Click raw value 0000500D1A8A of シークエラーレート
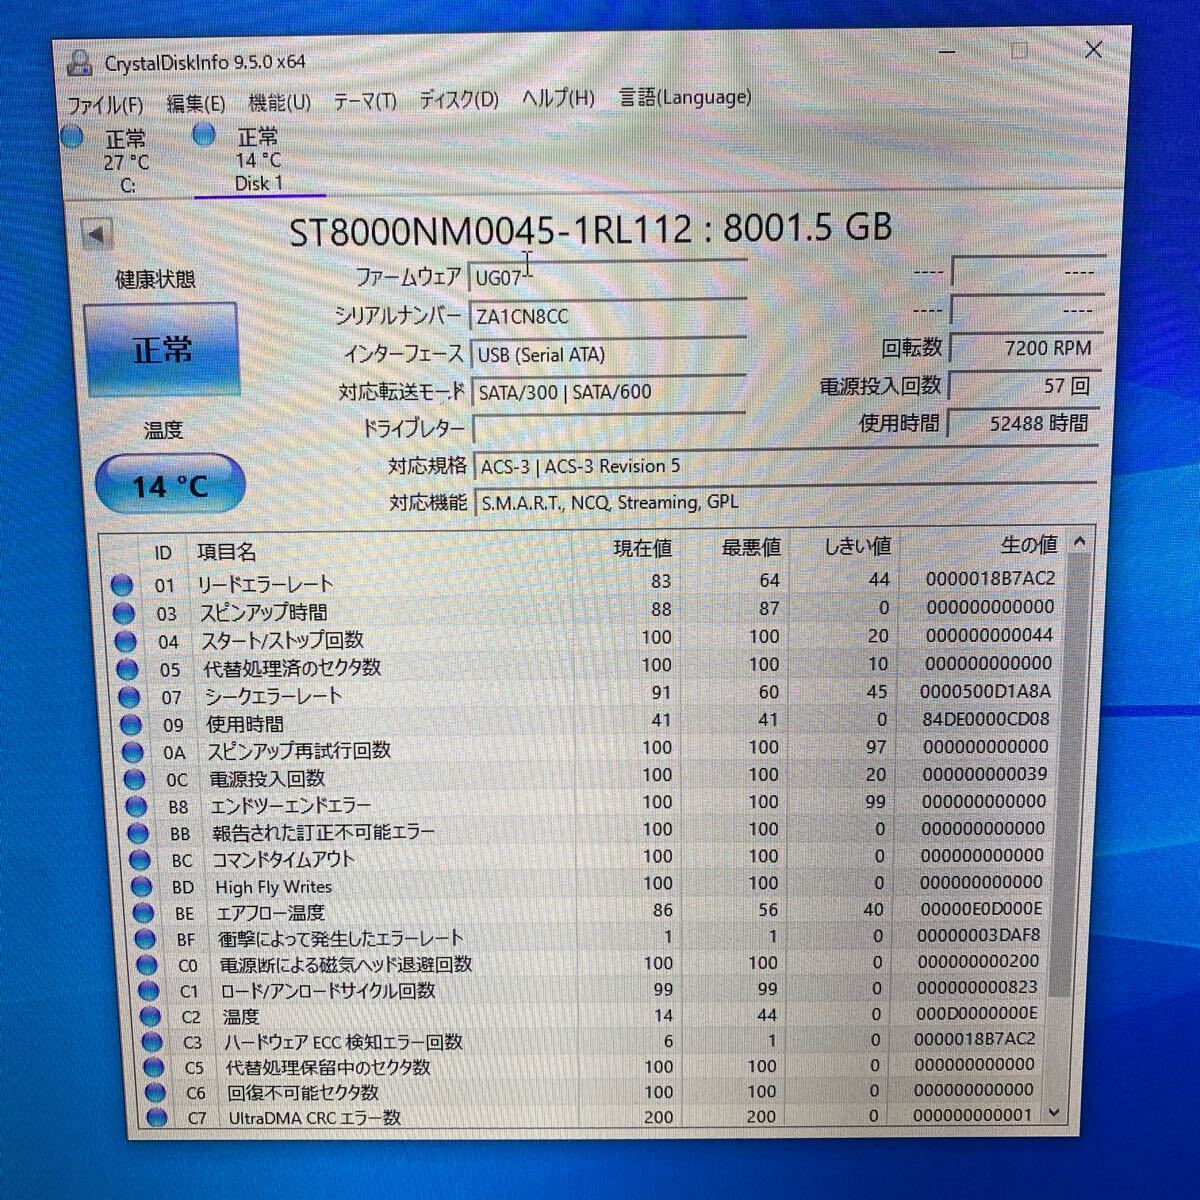Viewport: 1200px width, 1200px height. pyautogui.click(x=985, y=691)
